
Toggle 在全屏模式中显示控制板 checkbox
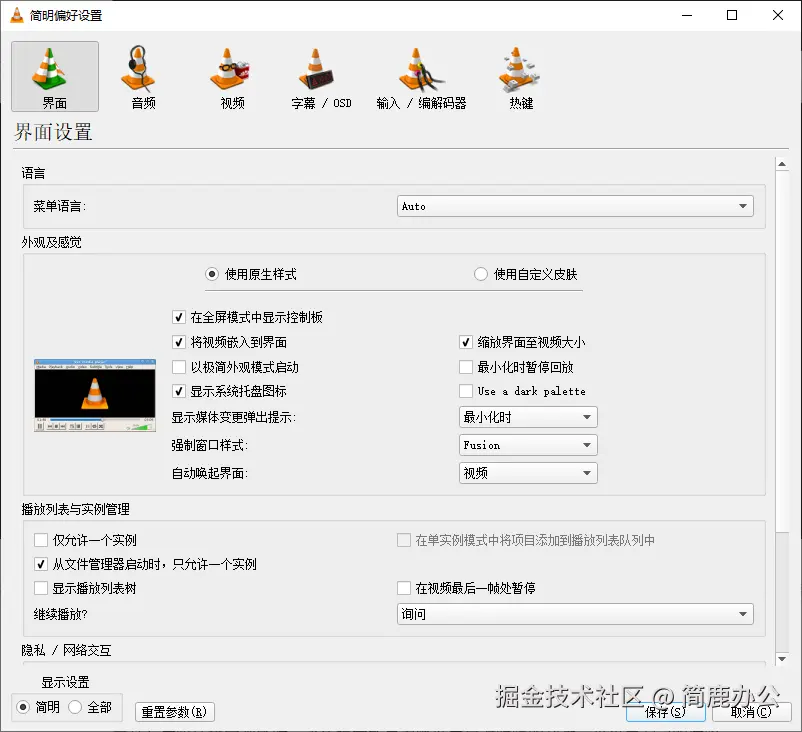(x=179, y=317)
